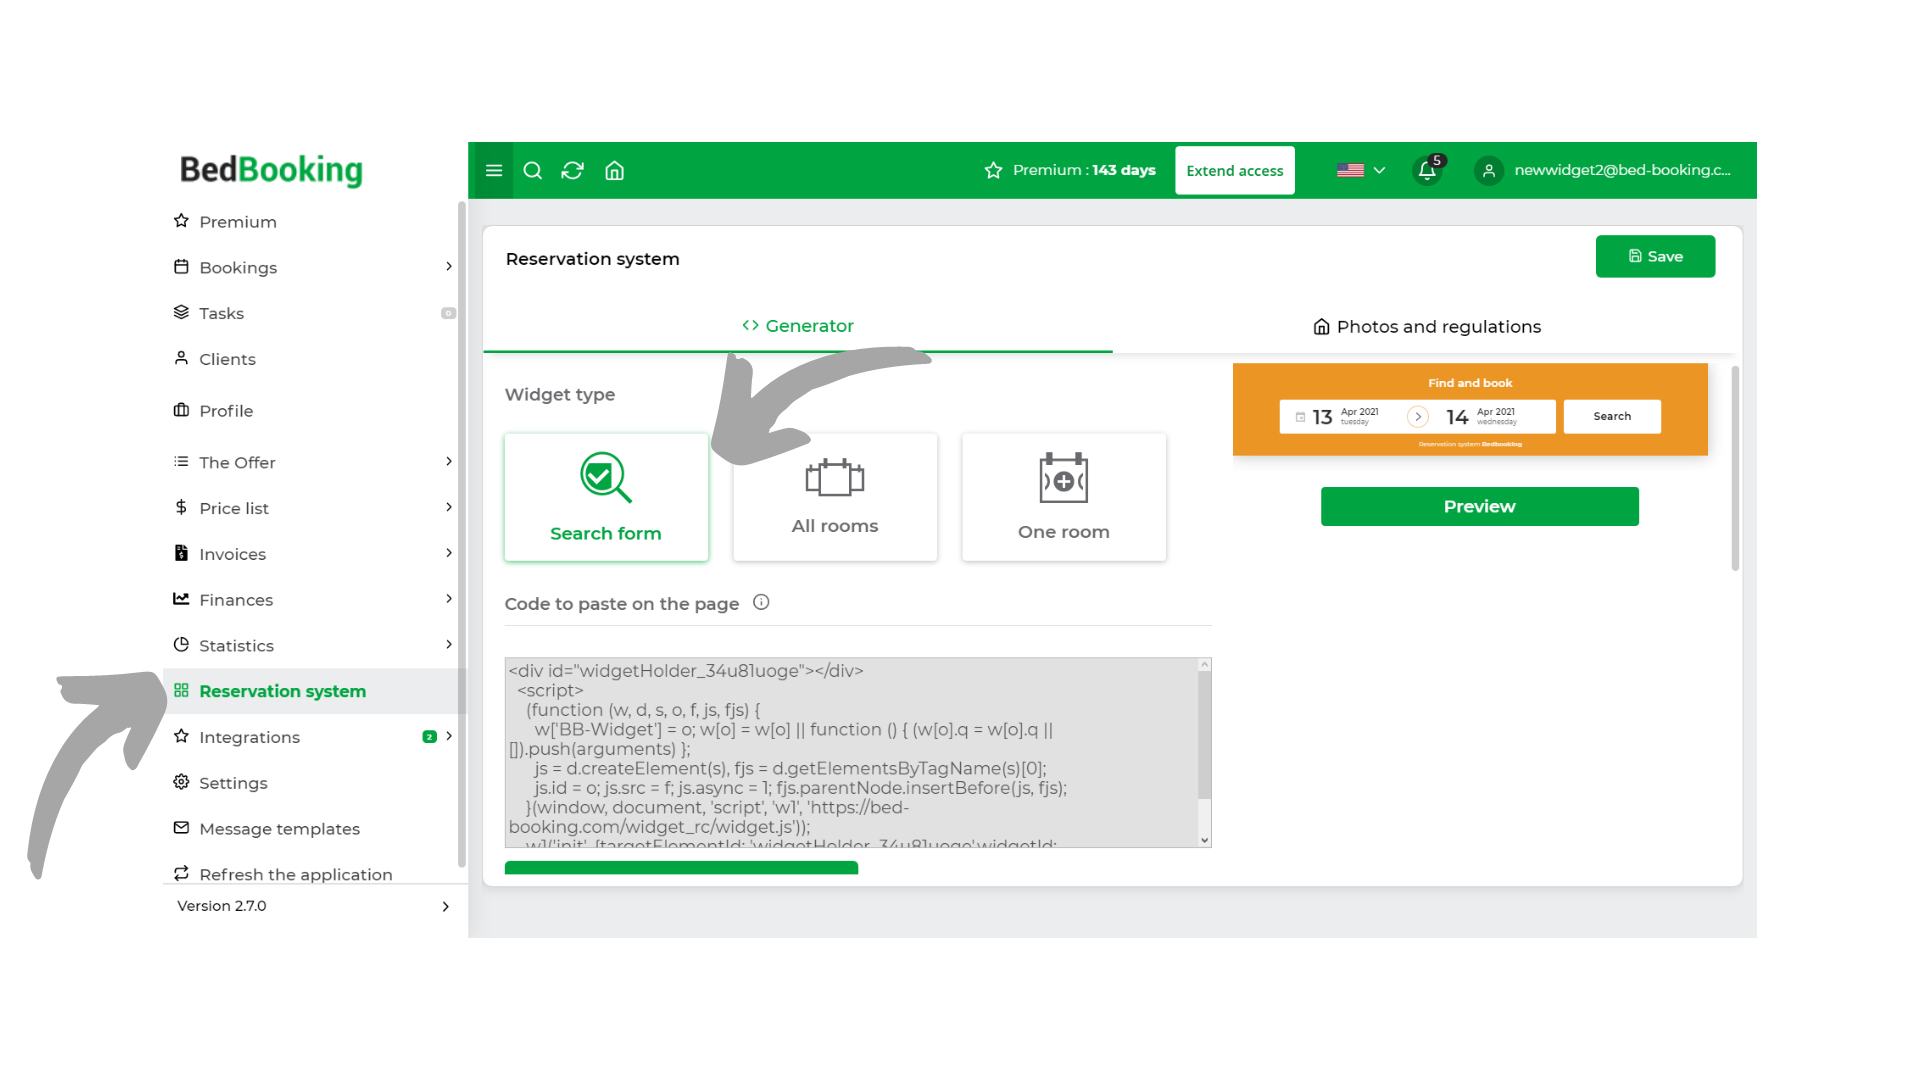Click the Tasks counter badge
The width and height of the screenshot is (1920, 1080).
click(448, 314)
